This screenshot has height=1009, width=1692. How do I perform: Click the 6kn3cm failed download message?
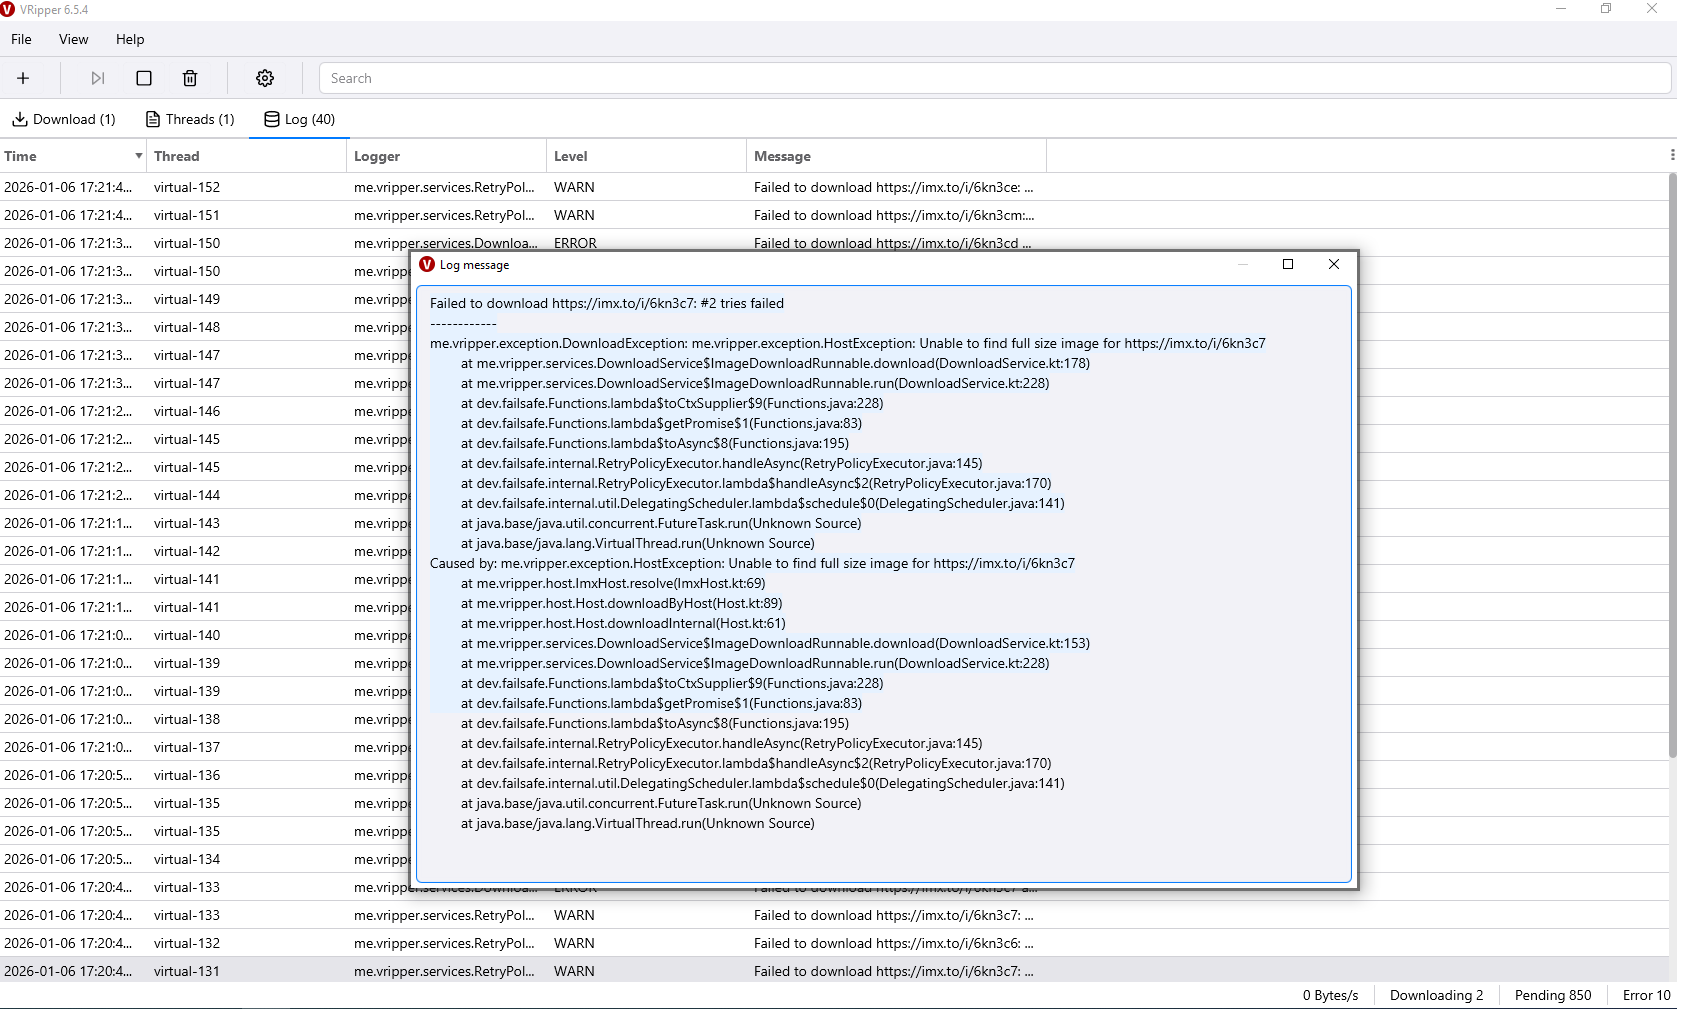894,215
